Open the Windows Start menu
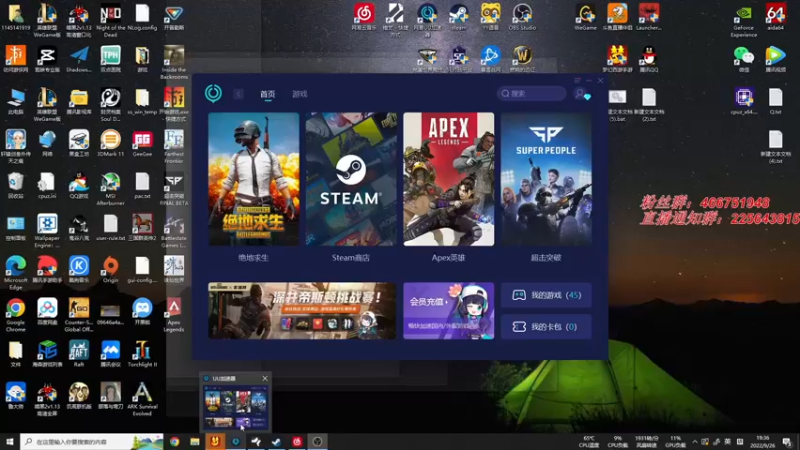 point(10,442)
